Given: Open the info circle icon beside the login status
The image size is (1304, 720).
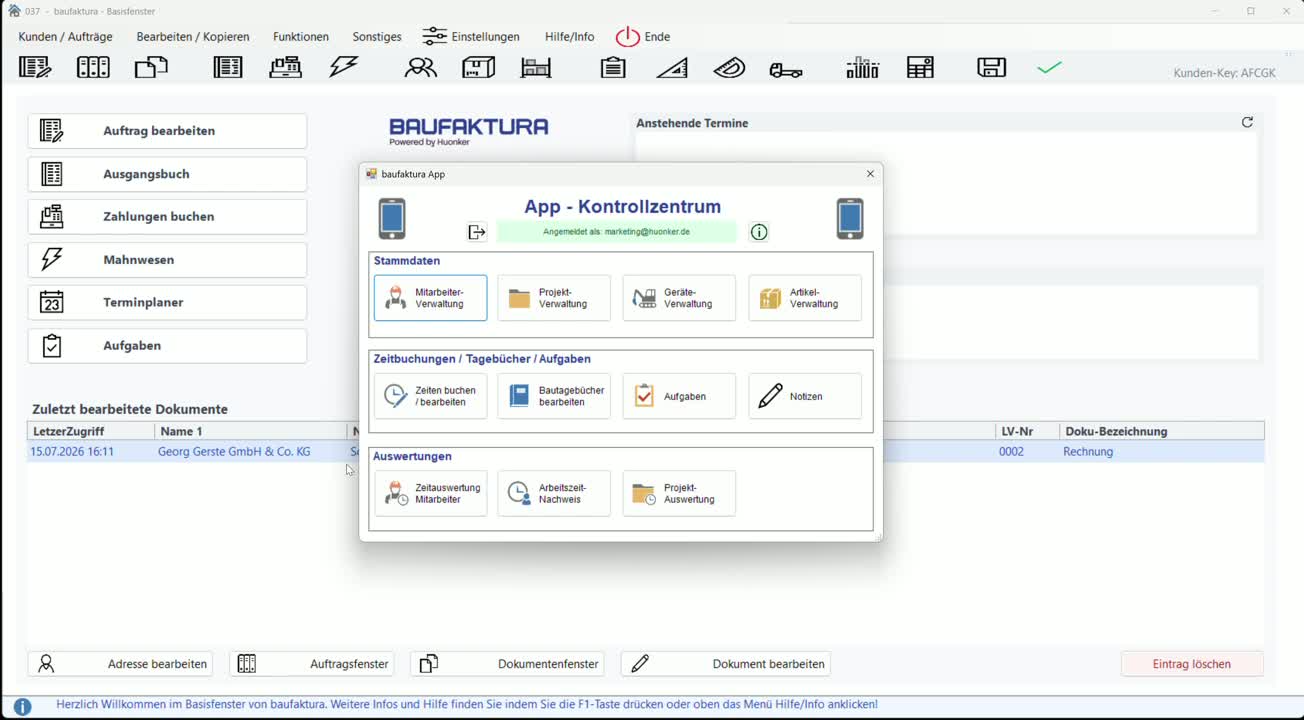Looking at the screenshot, I should click(x=759, y=232).
